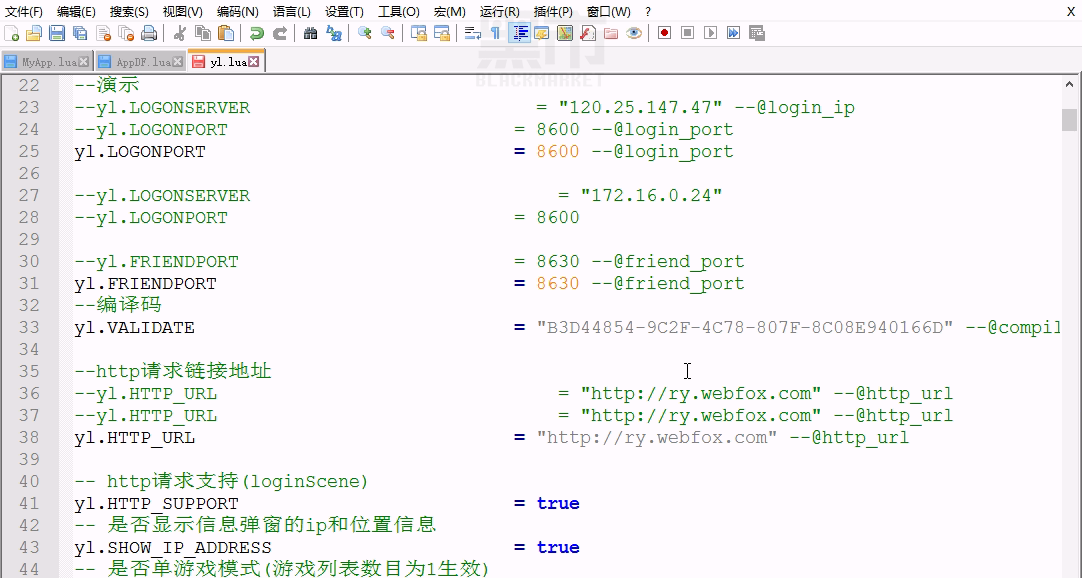
Task: Switch to the AppDF.lua tab
Action: [x=143, y=62]
